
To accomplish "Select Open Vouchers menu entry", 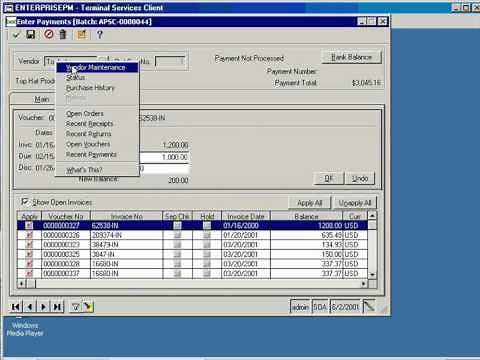I will (x=97, y=144).
